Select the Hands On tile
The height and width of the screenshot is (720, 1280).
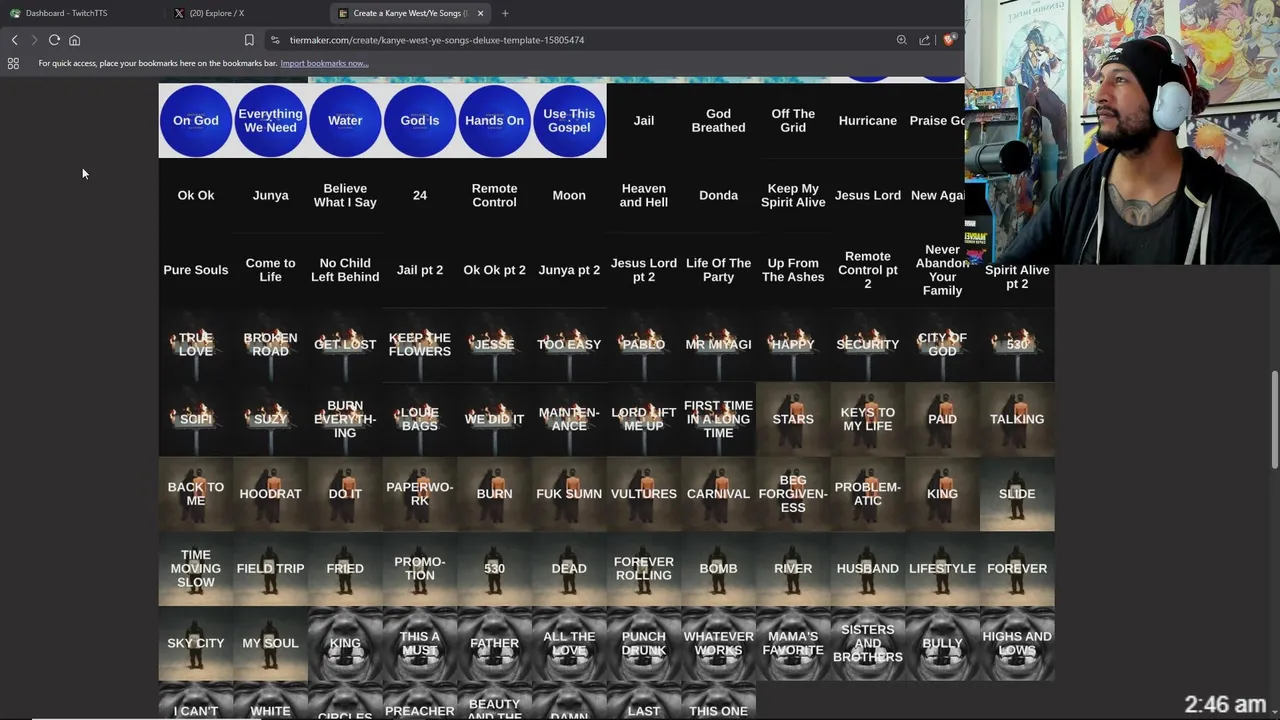pos(494,120)
